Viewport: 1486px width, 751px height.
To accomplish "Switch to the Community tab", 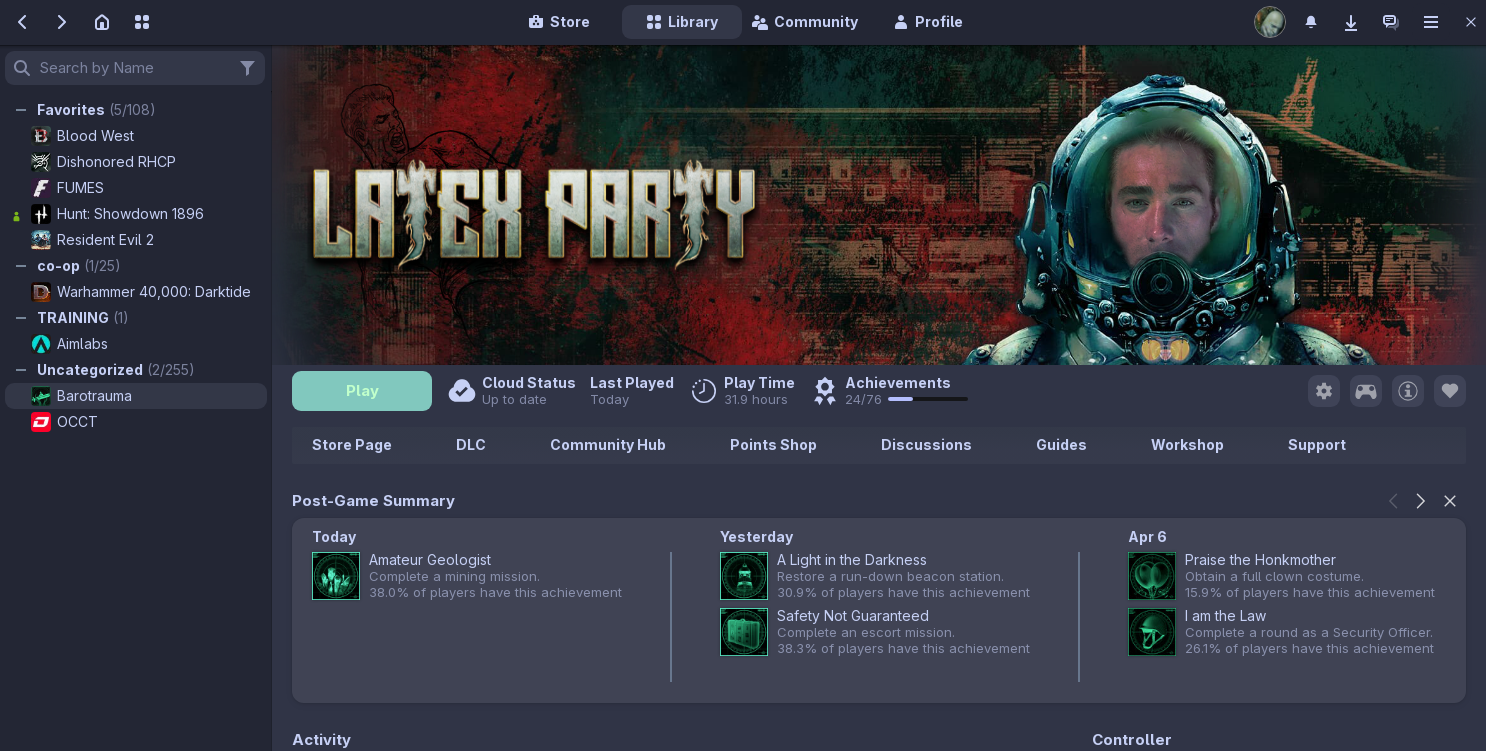I will [x=805, y=22].
